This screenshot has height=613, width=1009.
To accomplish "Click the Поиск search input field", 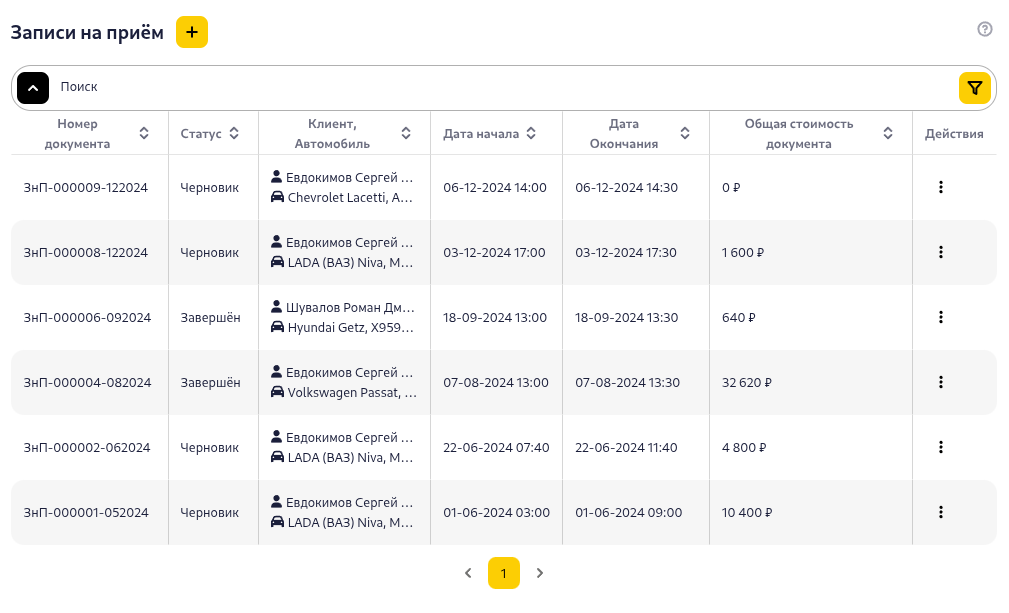I will tap(500, 88).
